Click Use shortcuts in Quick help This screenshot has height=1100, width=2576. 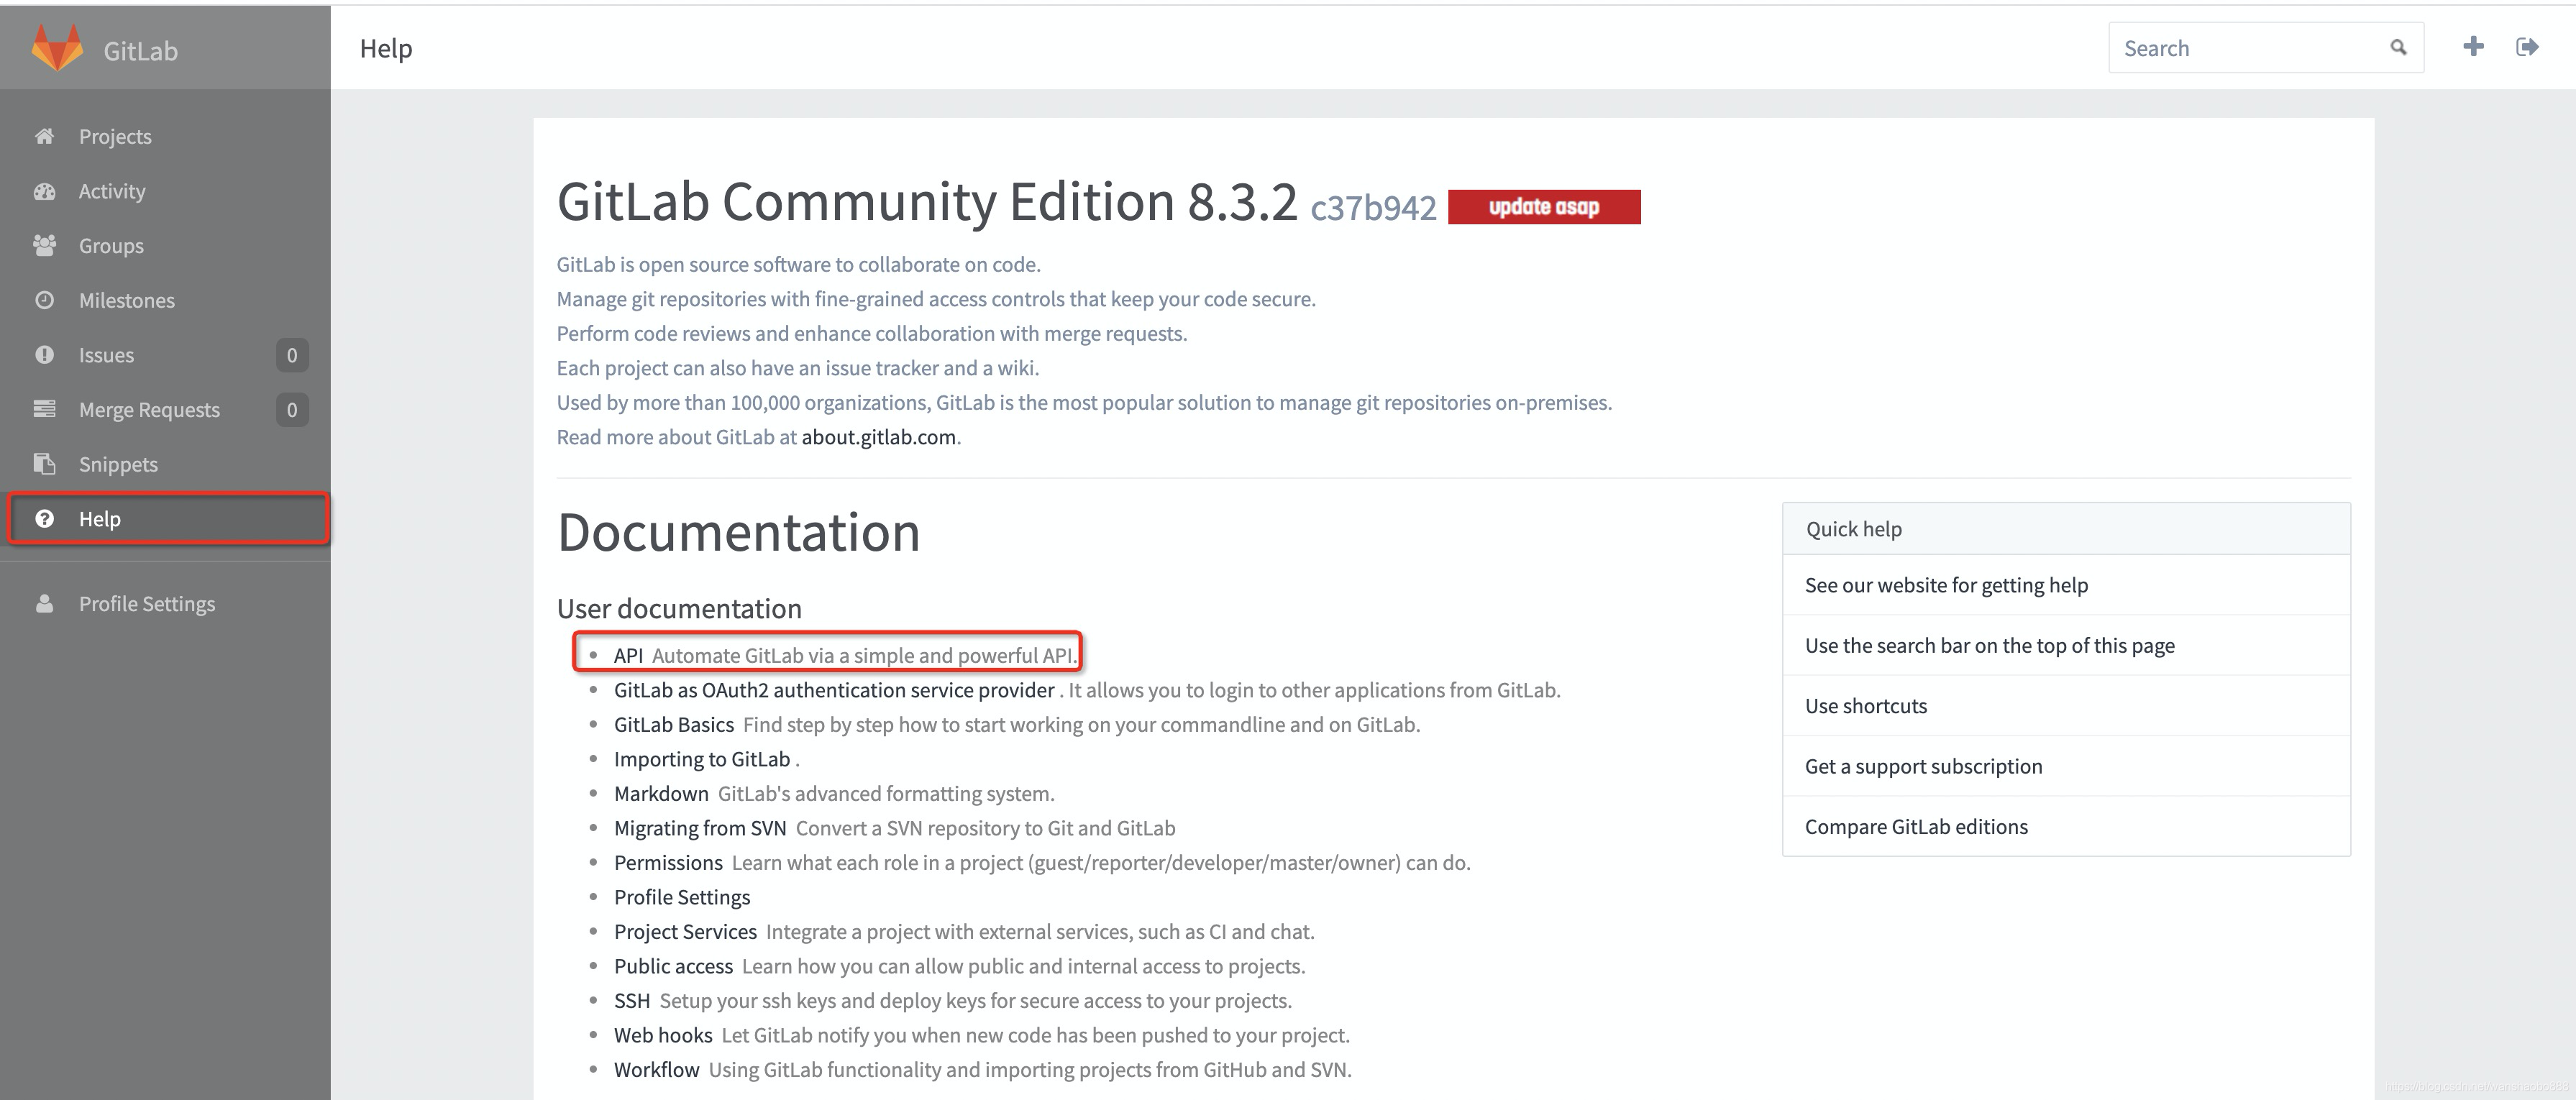pos(2066,706)
